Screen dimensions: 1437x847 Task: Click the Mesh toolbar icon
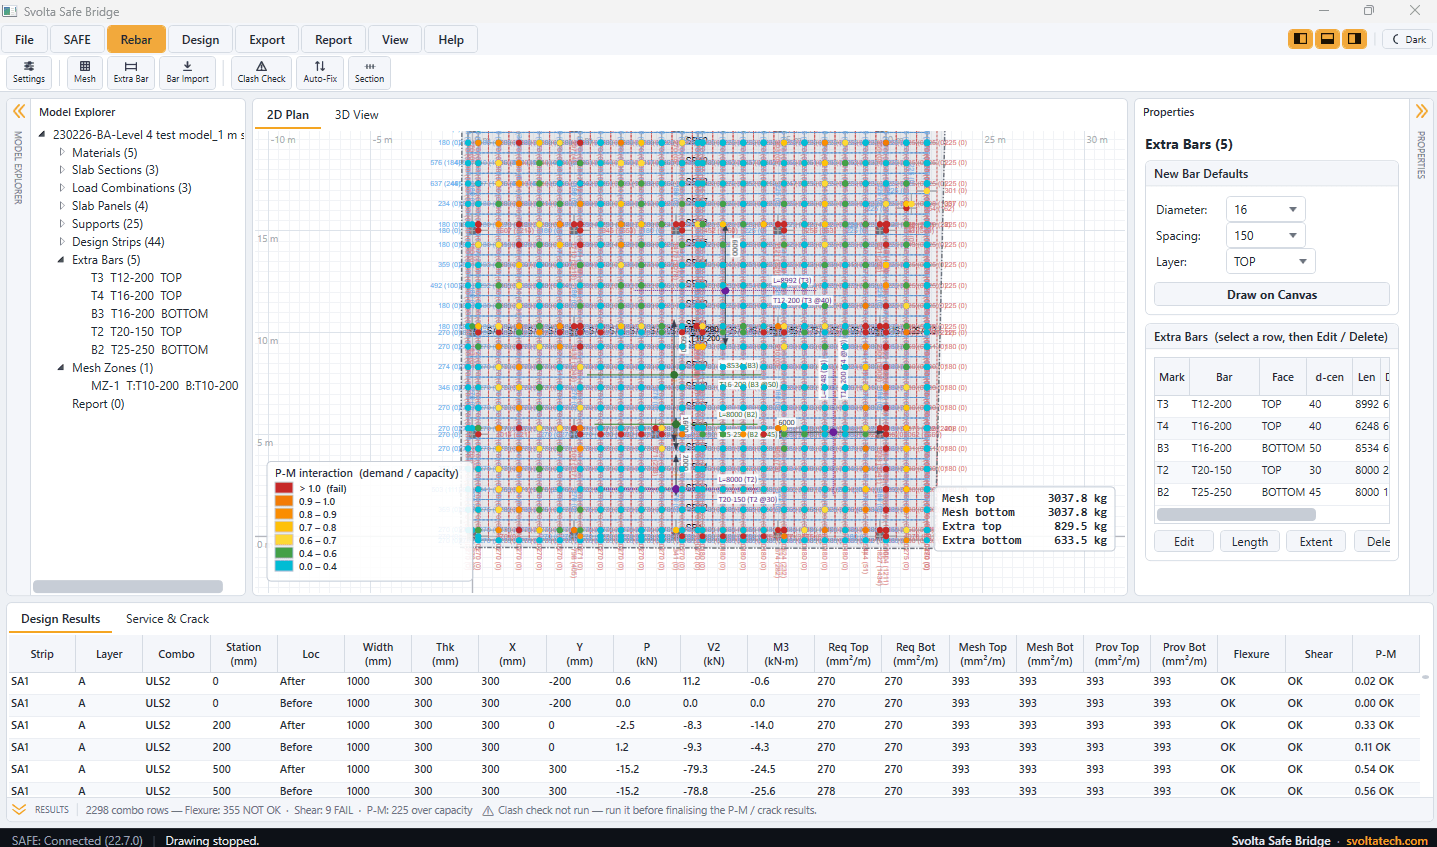tap(85, 72)
